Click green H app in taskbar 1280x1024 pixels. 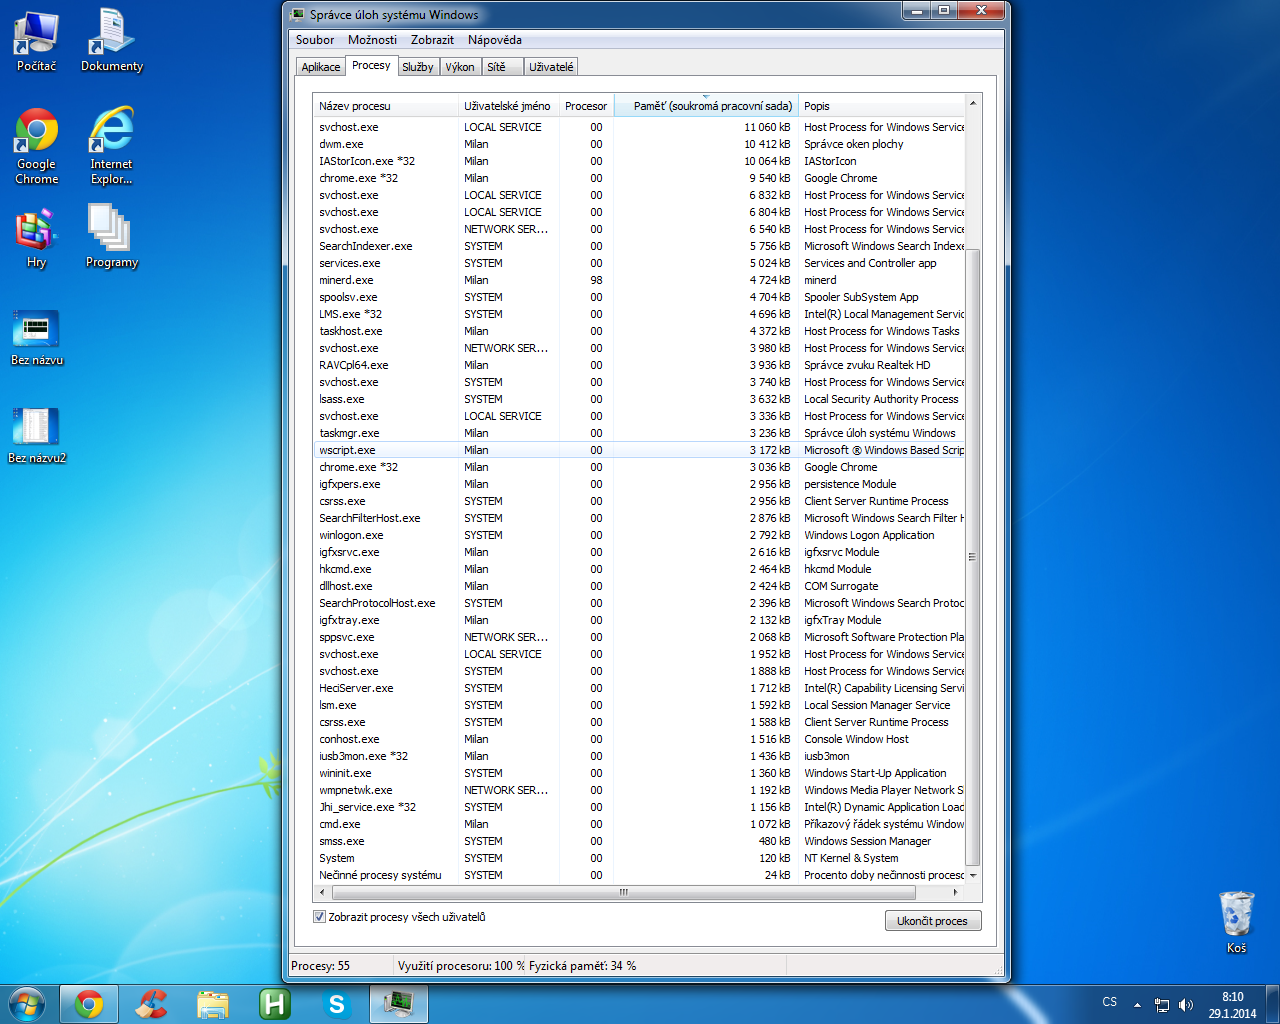click(275, 1004)
